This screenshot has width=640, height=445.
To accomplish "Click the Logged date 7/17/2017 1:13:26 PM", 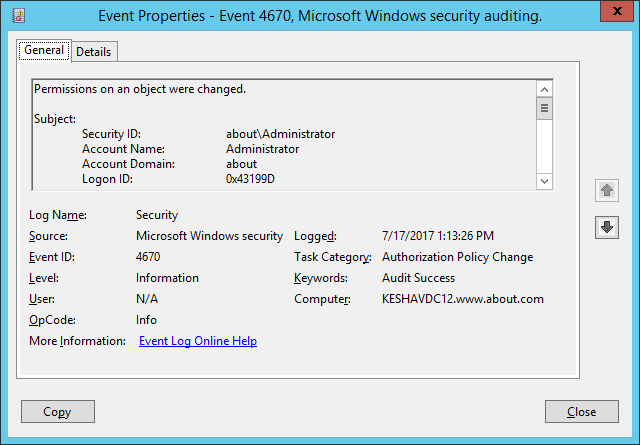I will pyautogui.click(x=438, y=236).
